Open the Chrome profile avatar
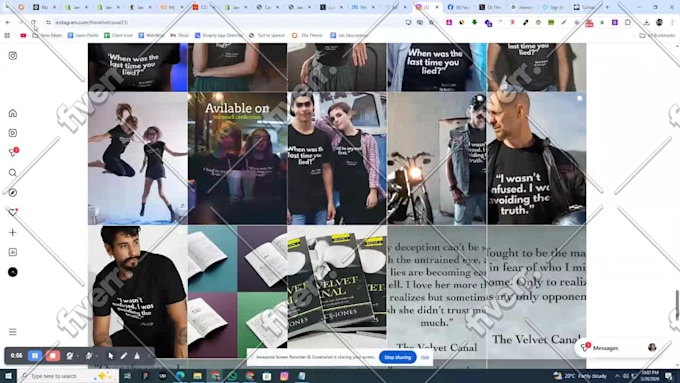Viewport: 680px width, 383px height. tap(659, 22)
